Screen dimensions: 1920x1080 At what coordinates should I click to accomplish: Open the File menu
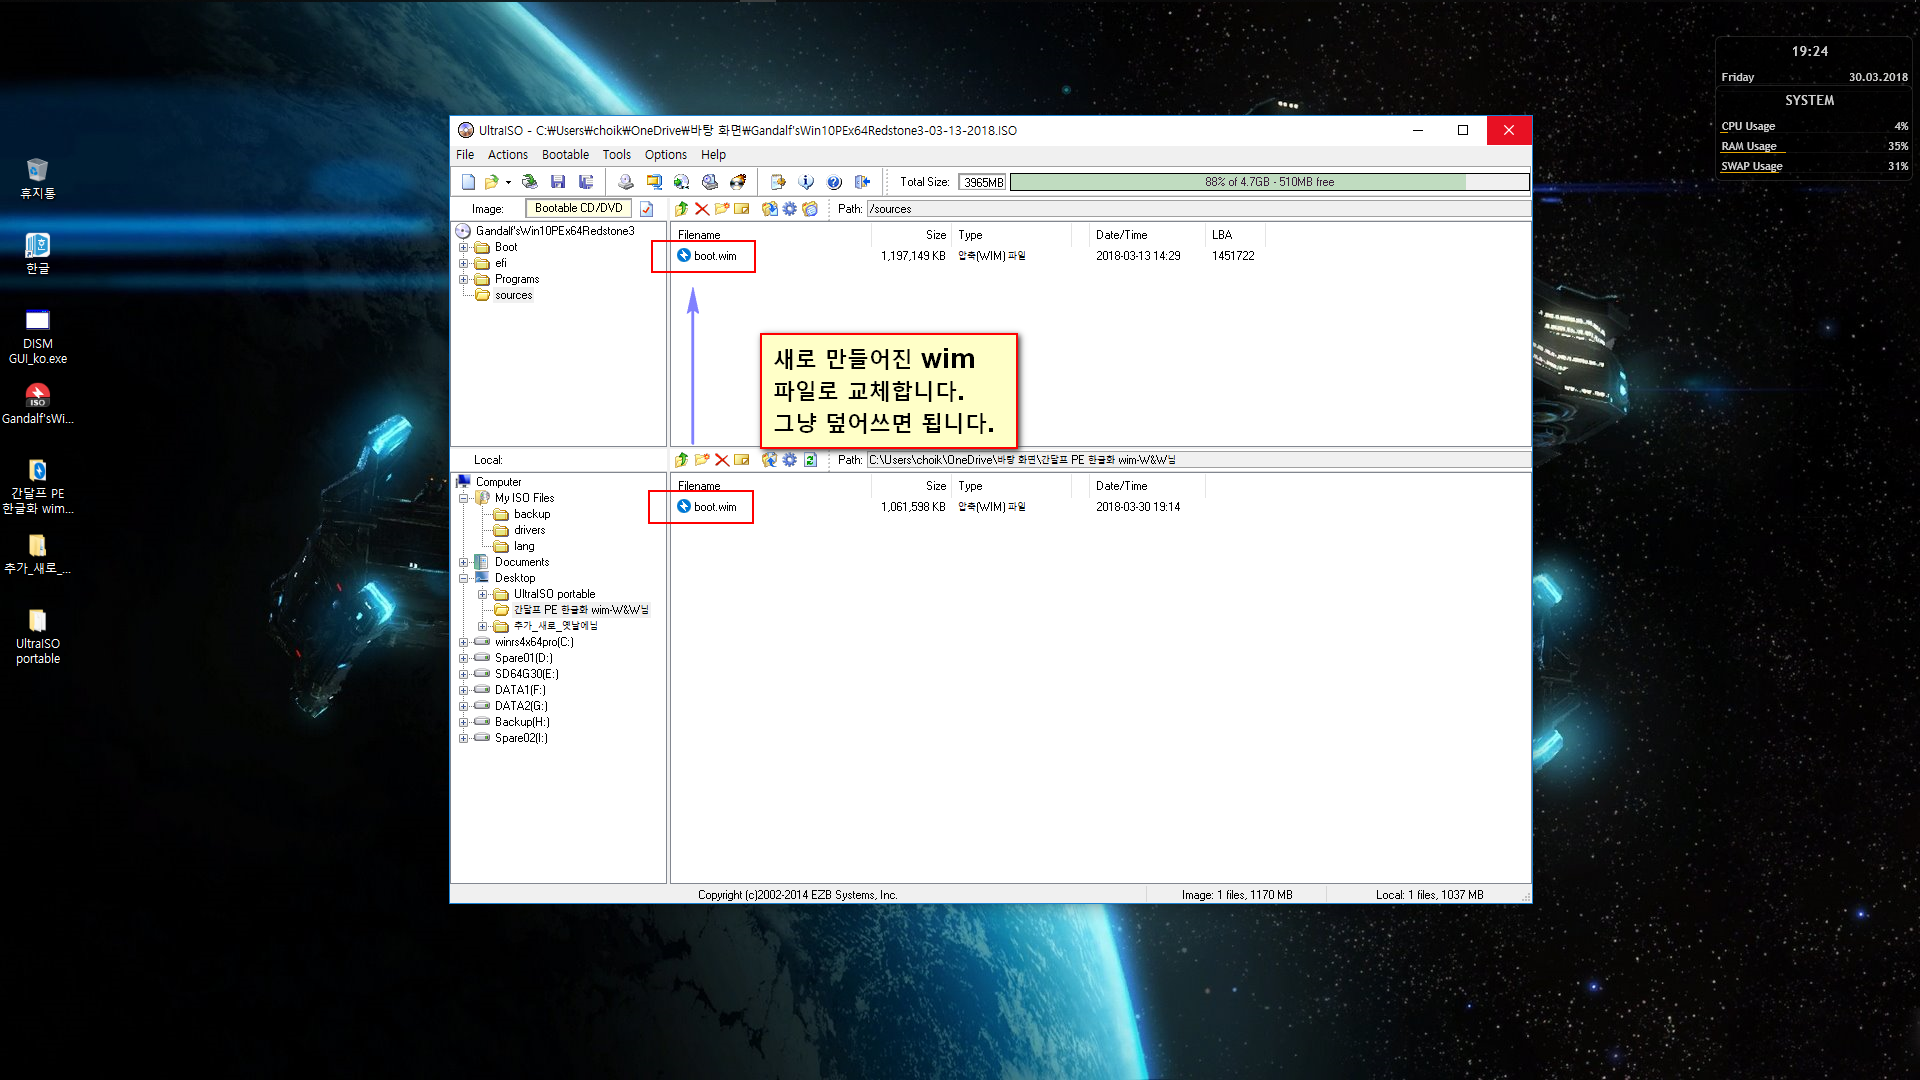point(465,155)
